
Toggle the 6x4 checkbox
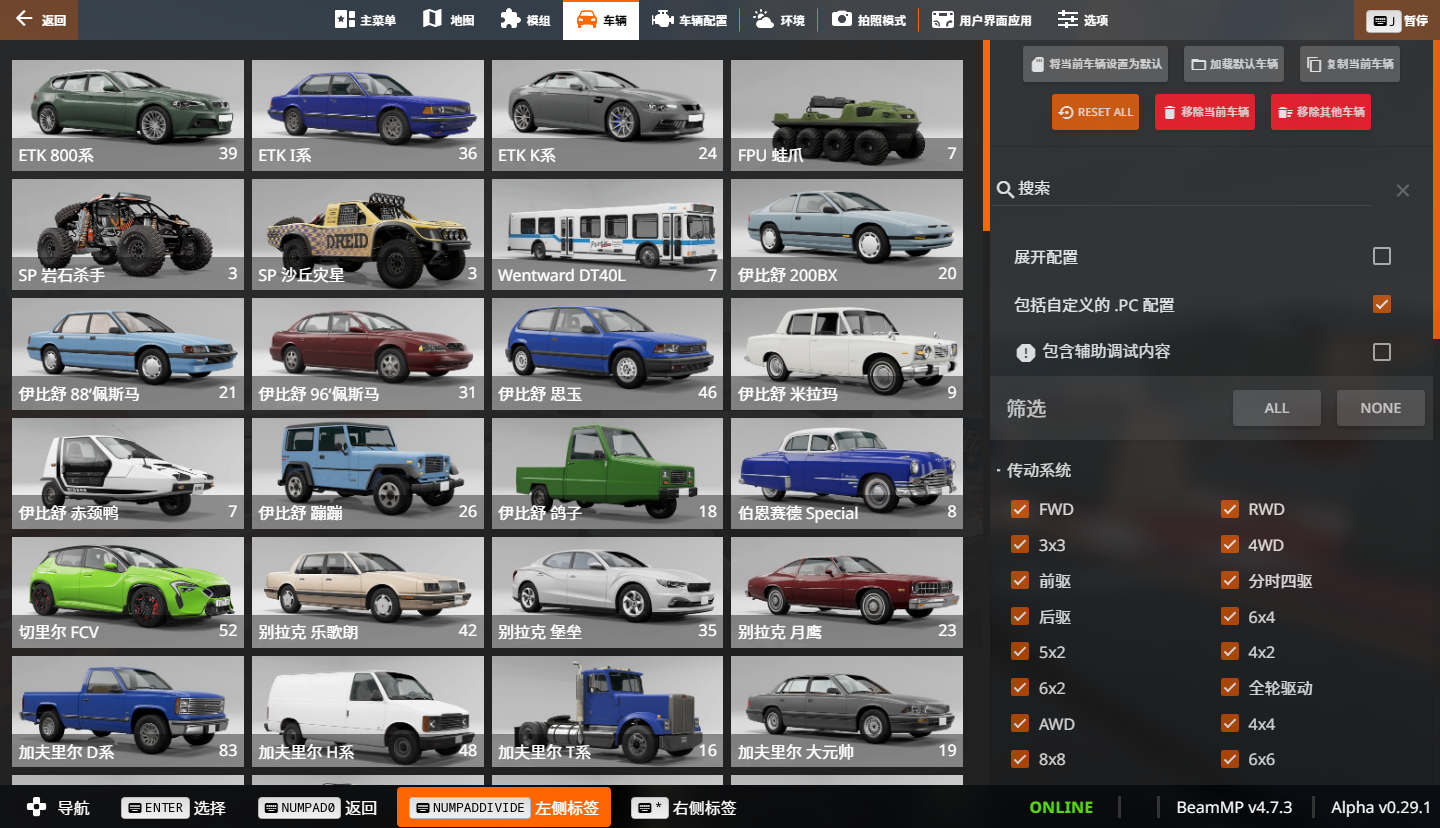pyautogui.click(x=1230, y=617)
